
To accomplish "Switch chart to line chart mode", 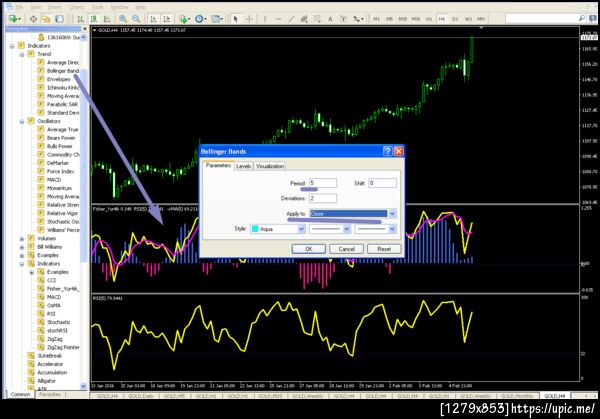I will (x=107, y=19).
